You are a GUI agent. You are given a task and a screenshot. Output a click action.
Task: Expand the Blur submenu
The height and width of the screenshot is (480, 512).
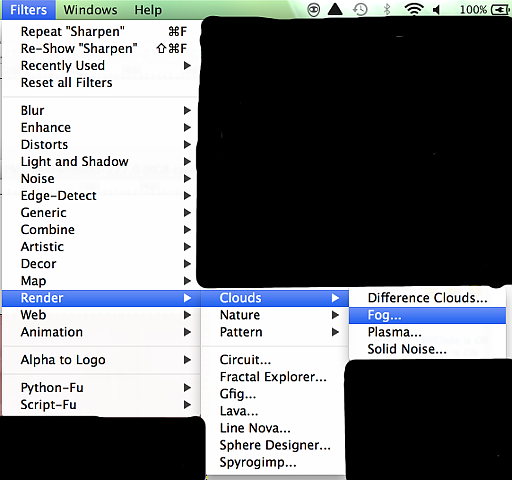[x=101, y=110]
